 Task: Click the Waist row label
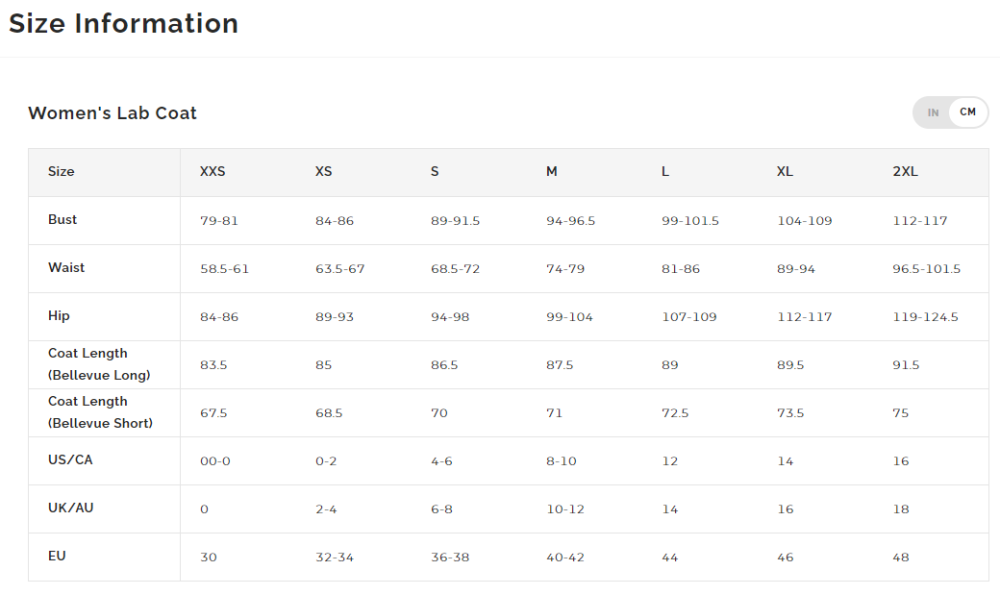tap(66, 268)
